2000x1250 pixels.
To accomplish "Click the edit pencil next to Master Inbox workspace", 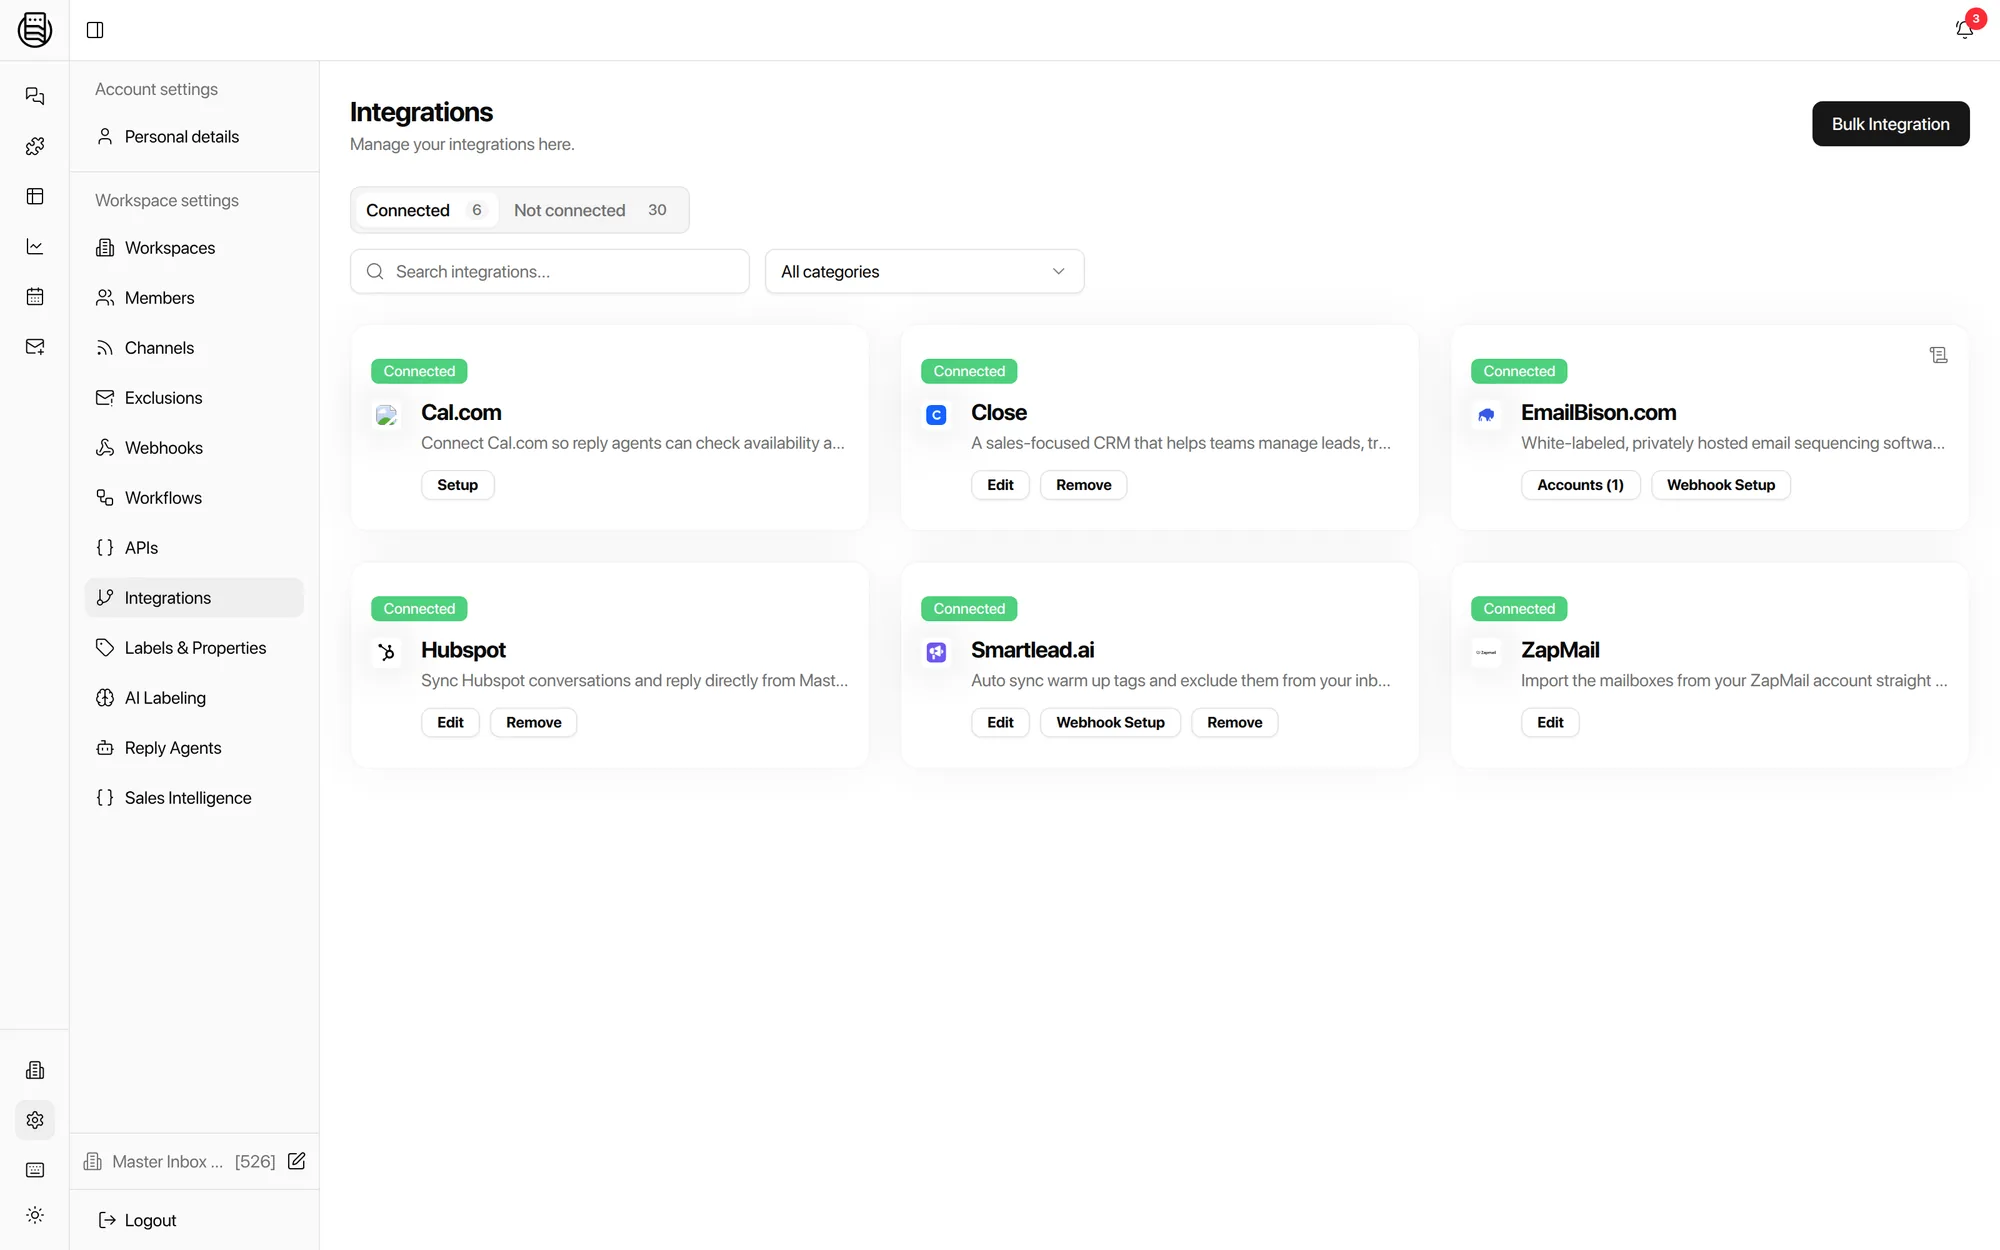I will point(297,1161).
